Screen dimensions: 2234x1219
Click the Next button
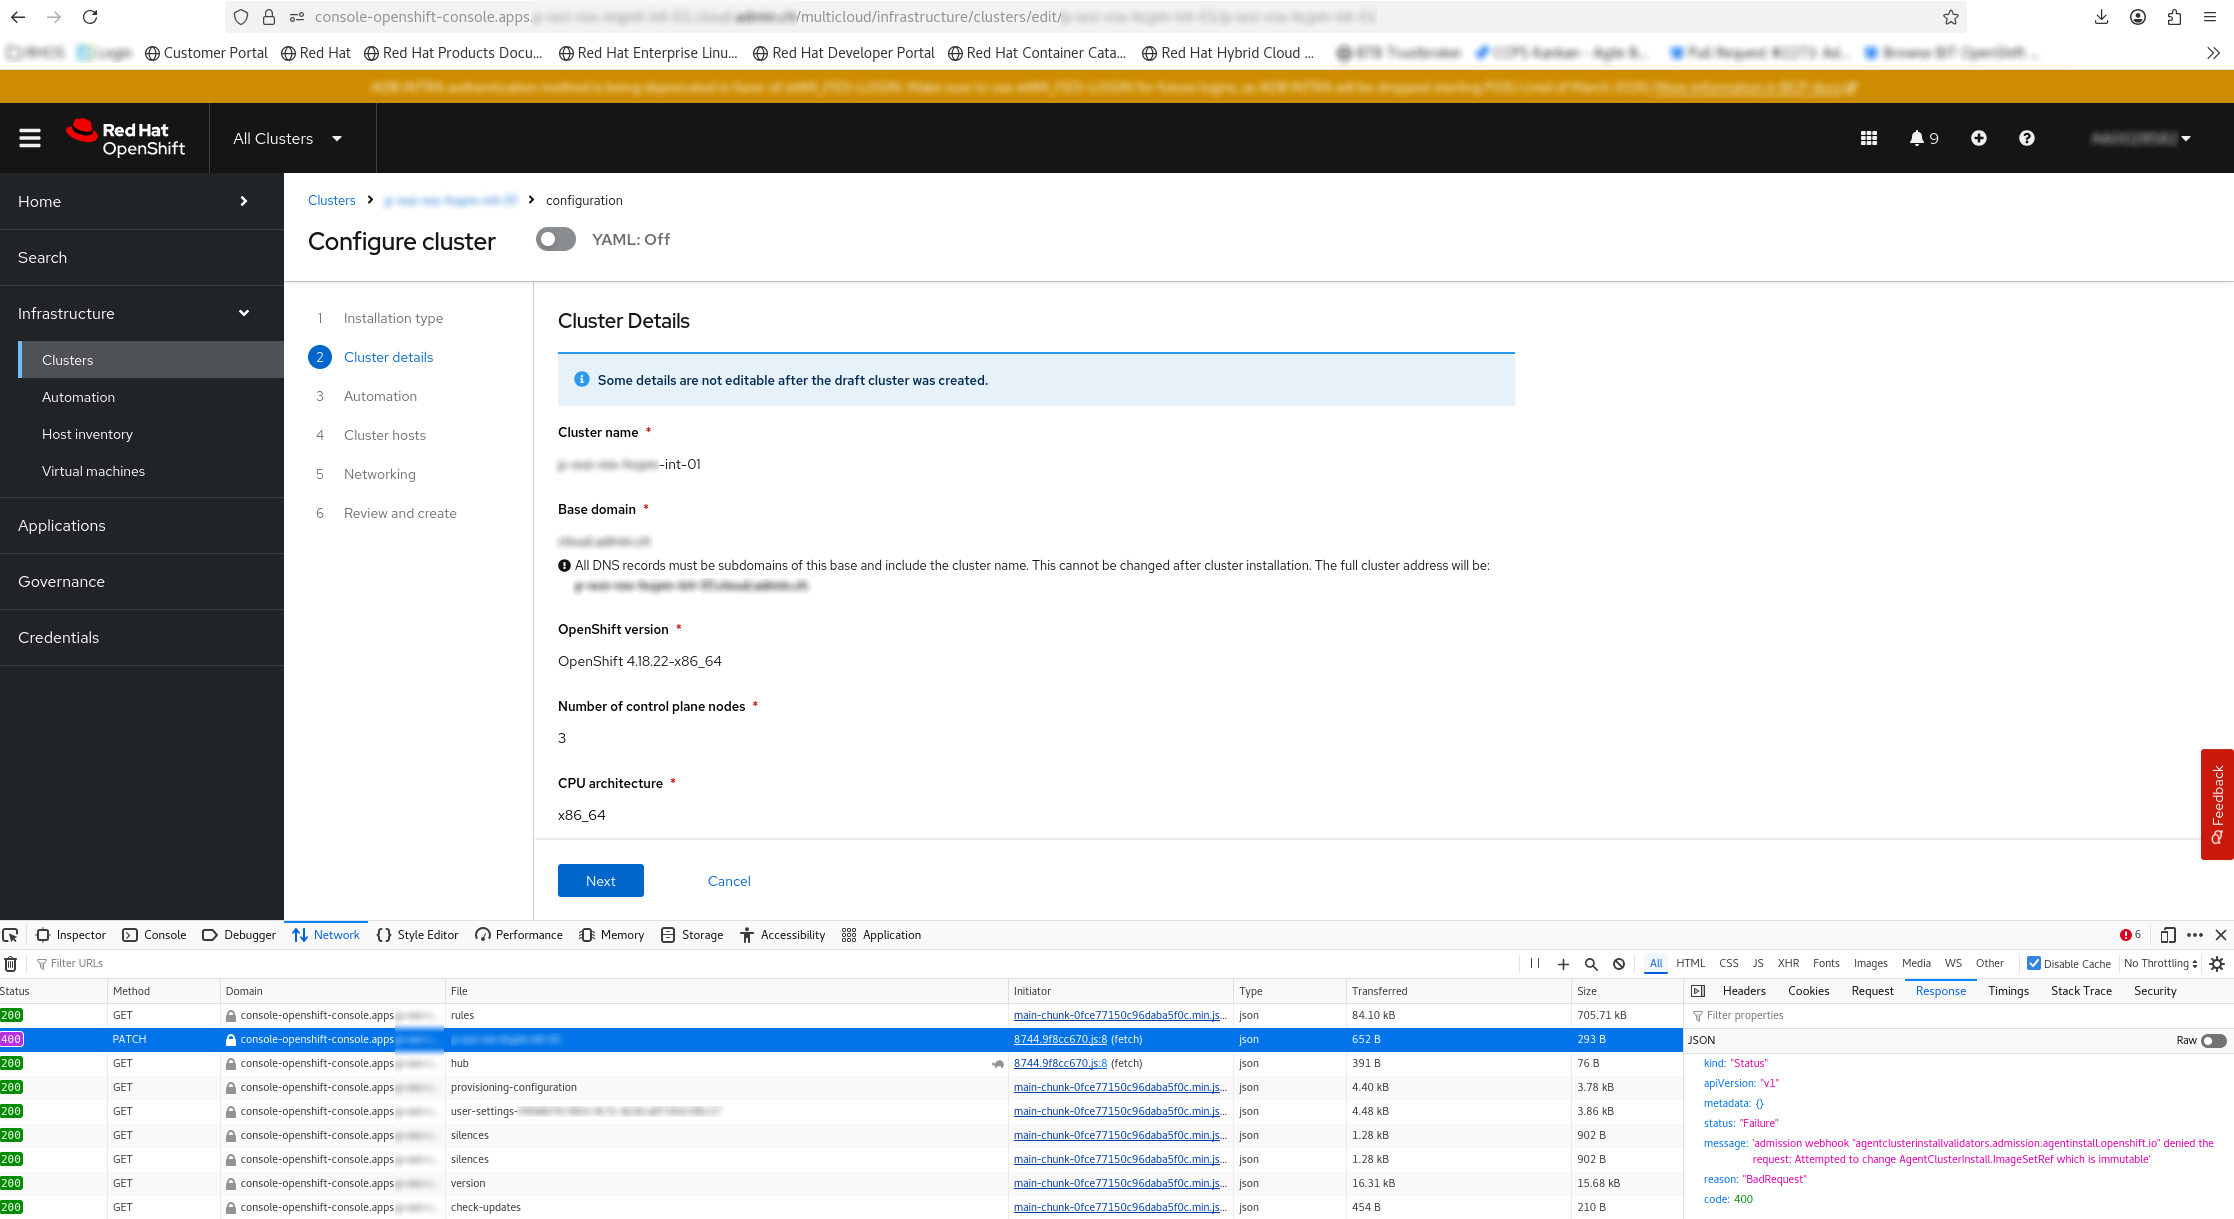point(600,881)
